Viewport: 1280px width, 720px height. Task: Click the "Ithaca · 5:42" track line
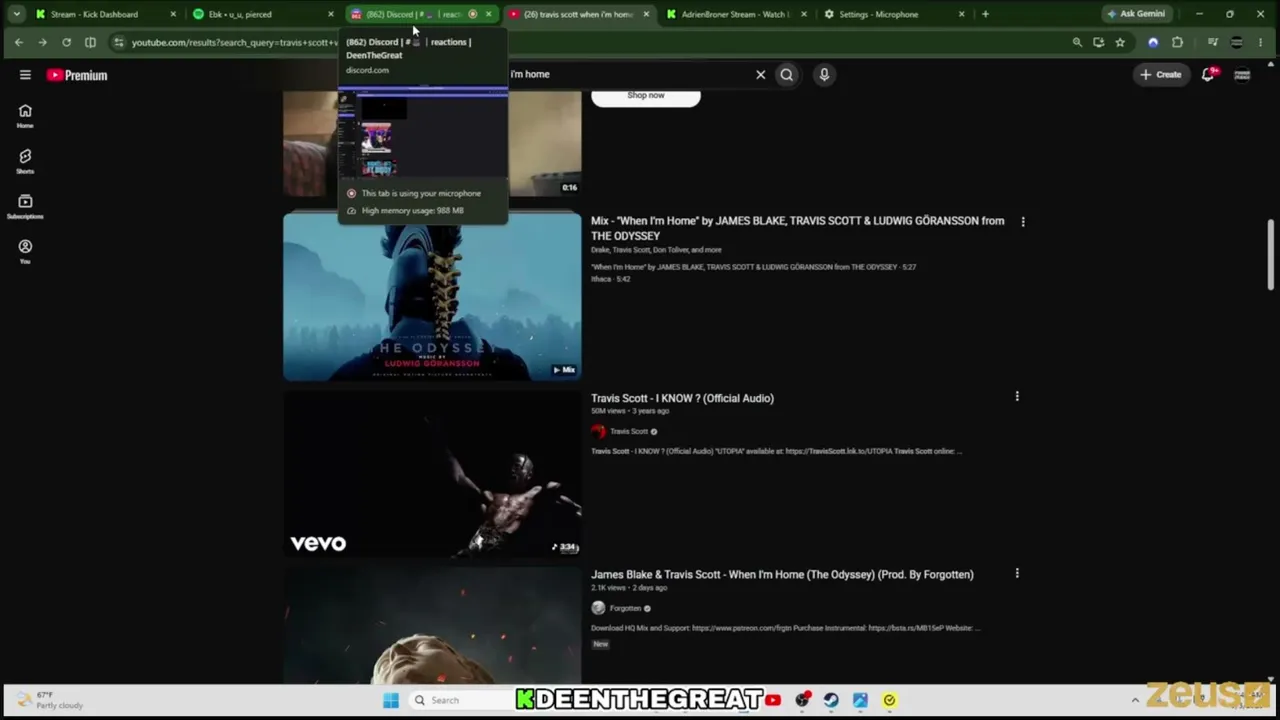click(x=610, y=279)
